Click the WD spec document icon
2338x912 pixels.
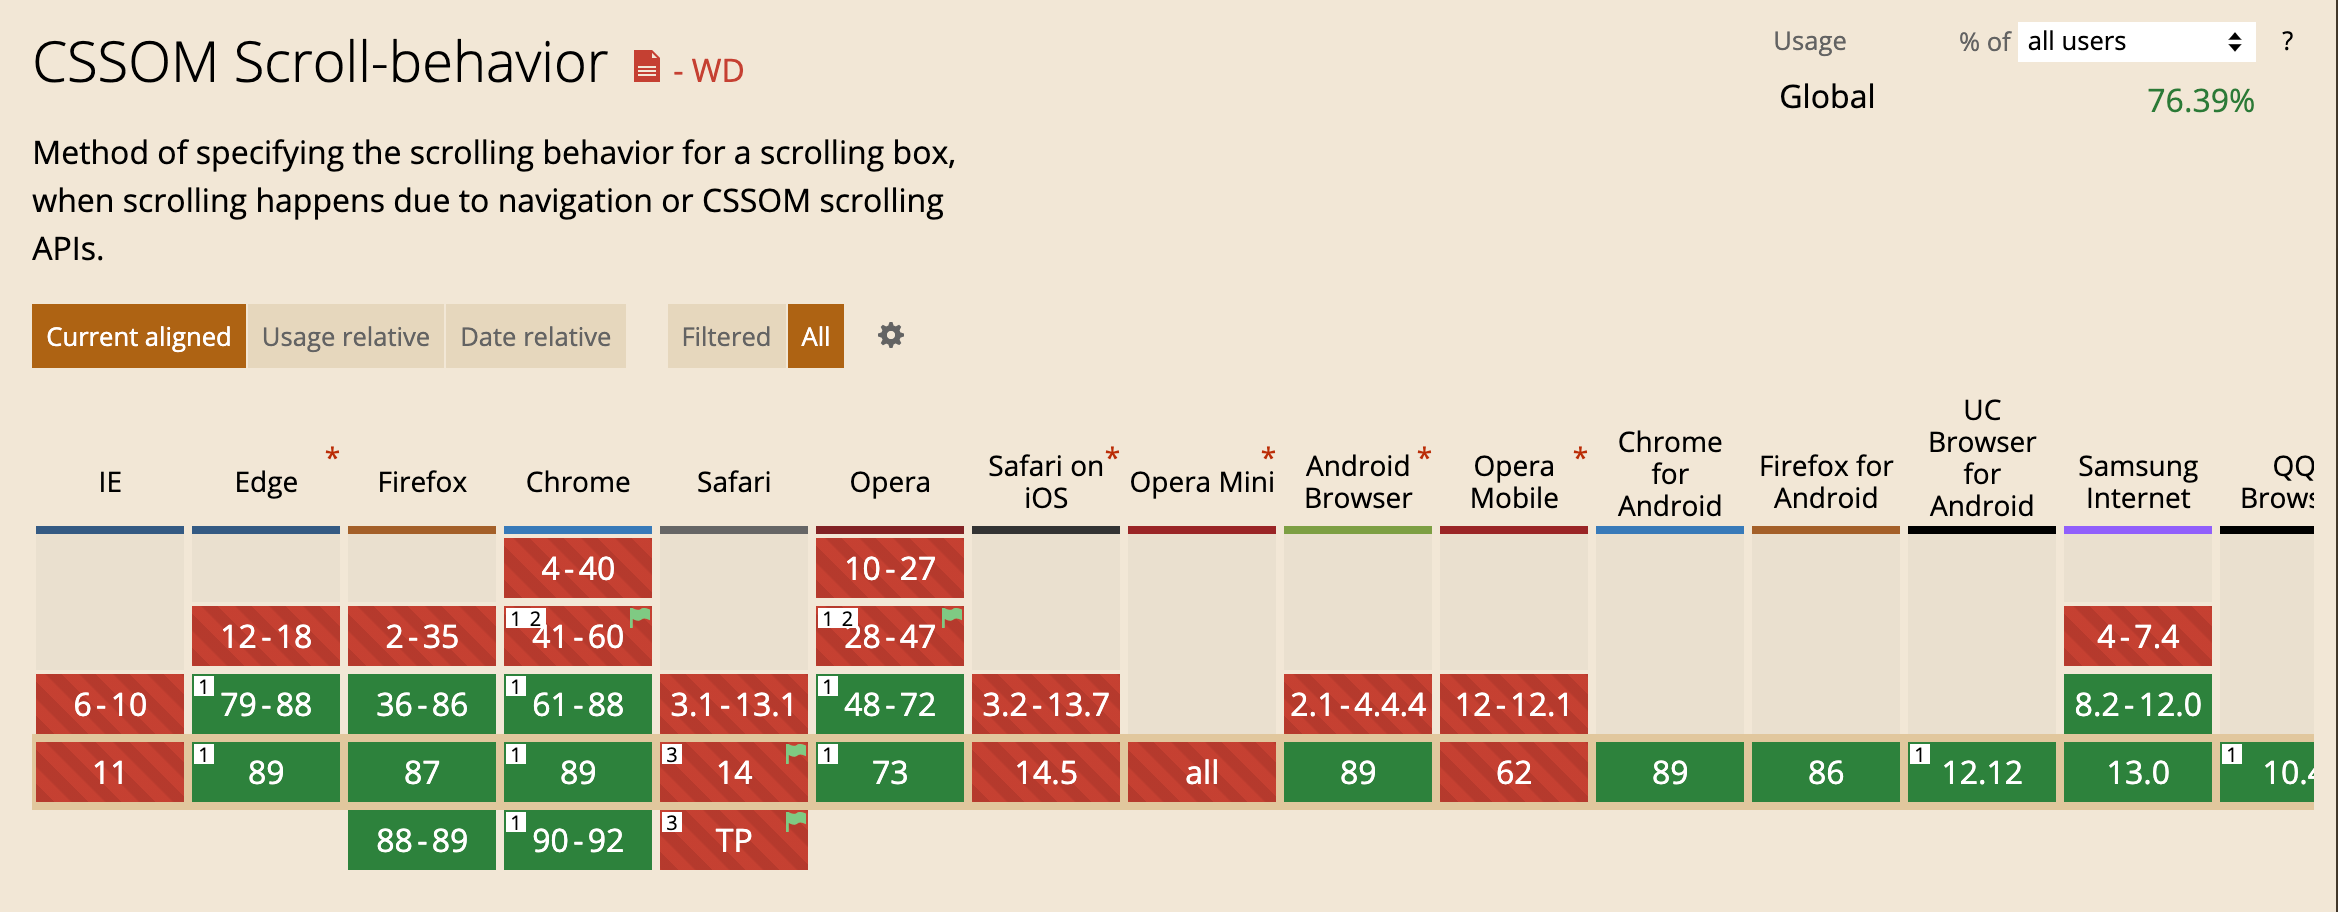(647, 67)
